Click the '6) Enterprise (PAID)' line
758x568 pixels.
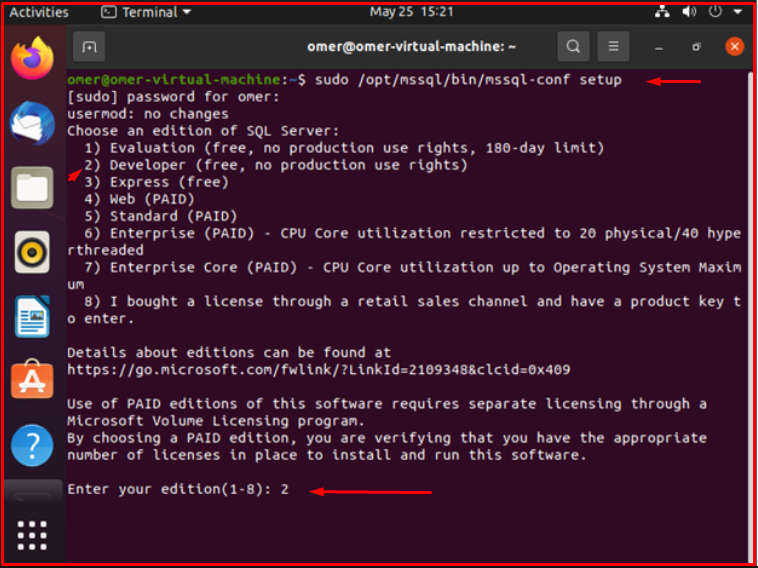click(404, 242)
